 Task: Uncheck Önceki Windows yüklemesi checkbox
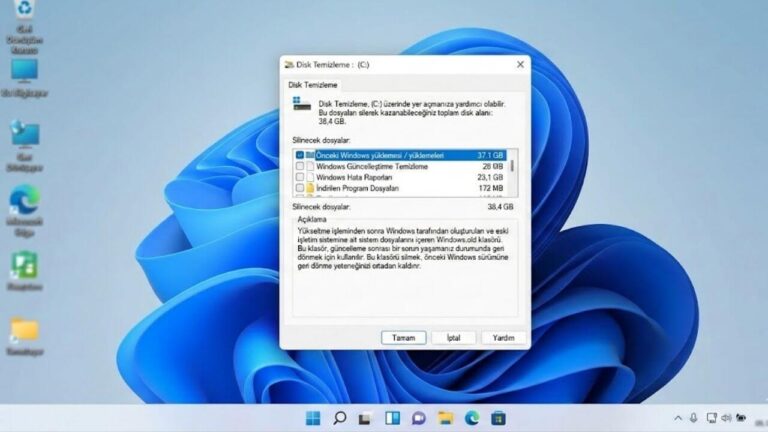[300, 155]
